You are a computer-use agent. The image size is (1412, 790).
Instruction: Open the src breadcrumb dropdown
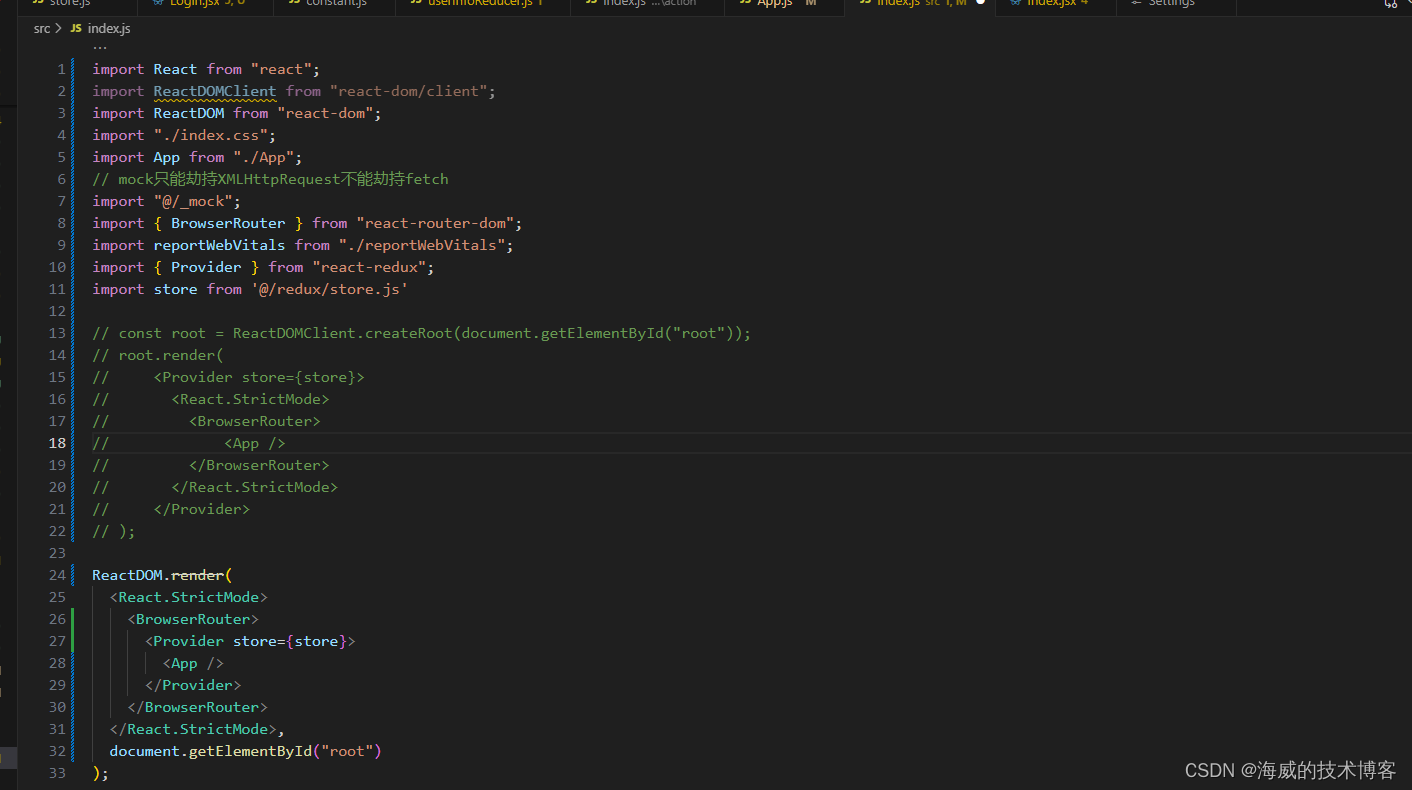pyautogui.click(x=40, y=28)
